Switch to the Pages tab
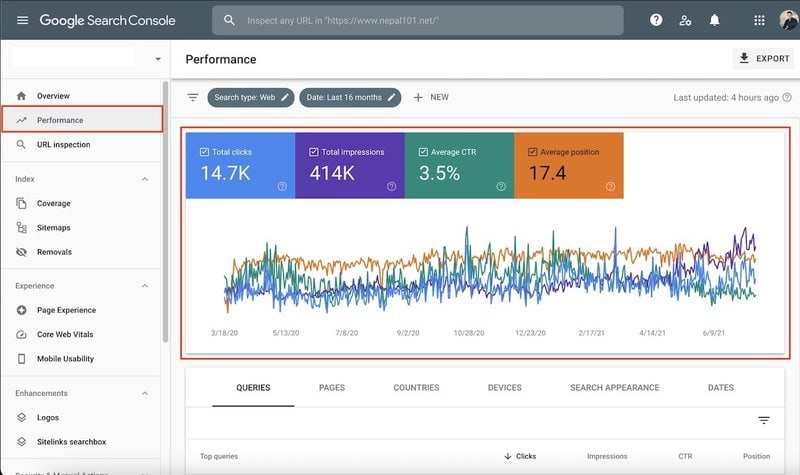The image size is (800, 475). [x=332, y=388]
